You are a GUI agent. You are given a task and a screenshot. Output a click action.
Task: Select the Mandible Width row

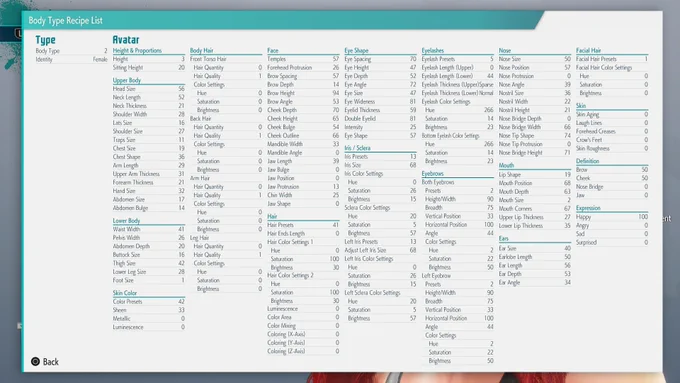pyautogui.click(x=303, y=144)
